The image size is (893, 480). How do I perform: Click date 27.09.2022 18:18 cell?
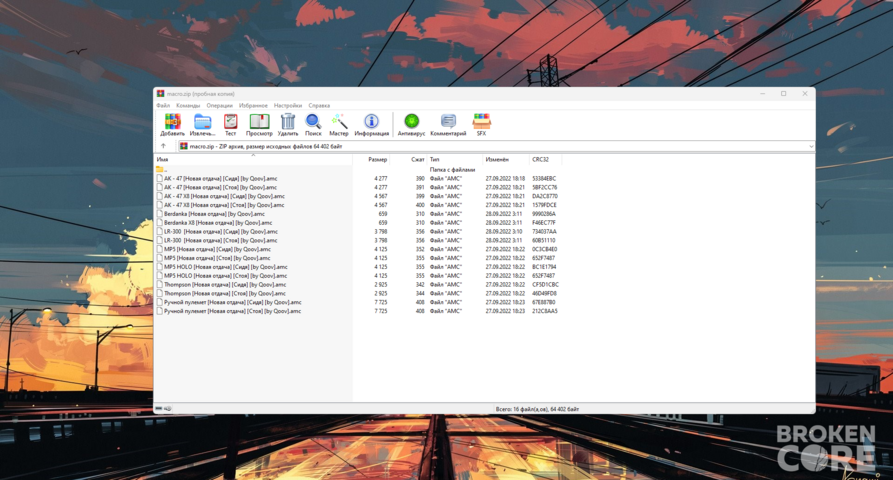coord(505,178)
